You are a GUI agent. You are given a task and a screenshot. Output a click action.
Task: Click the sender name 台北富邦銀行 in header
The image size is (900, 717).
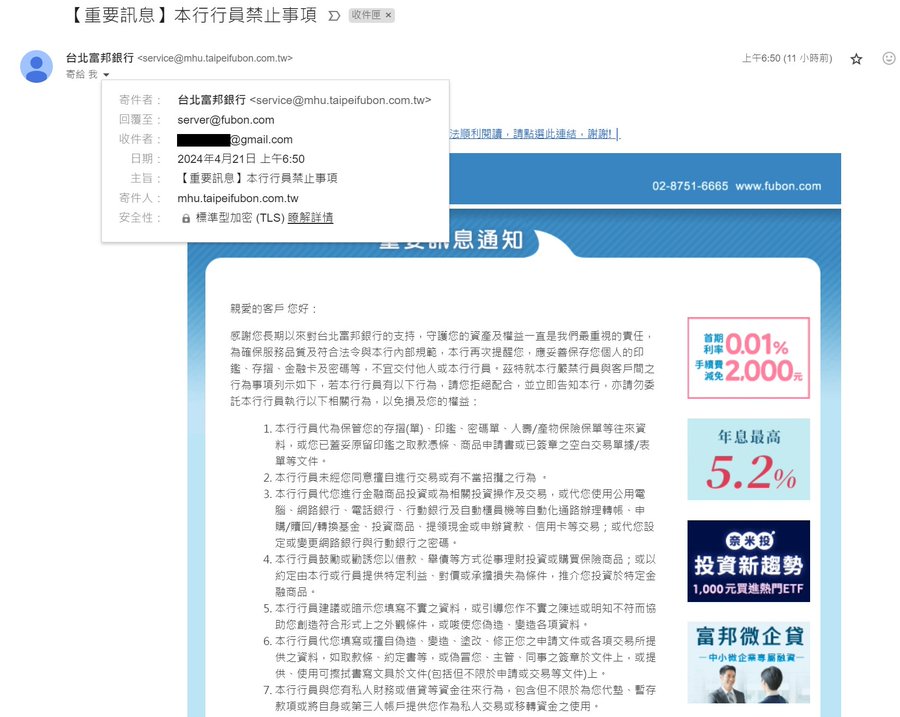coord(100,58)
